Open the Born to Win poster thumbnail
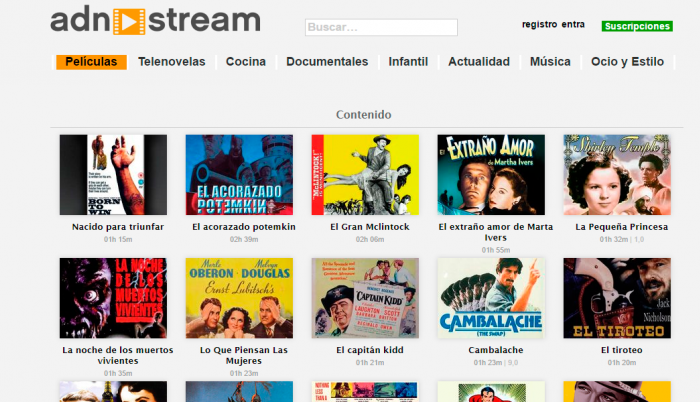Image resolution: width=700 pixels, height=402 pixels. click(x=113, y=175)
